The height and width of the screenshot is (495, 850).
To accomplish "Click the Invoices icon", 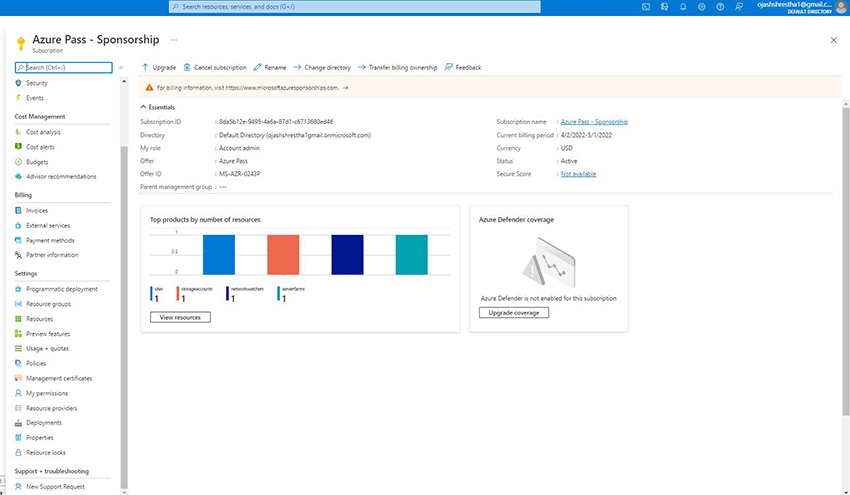I will (18, 210).
